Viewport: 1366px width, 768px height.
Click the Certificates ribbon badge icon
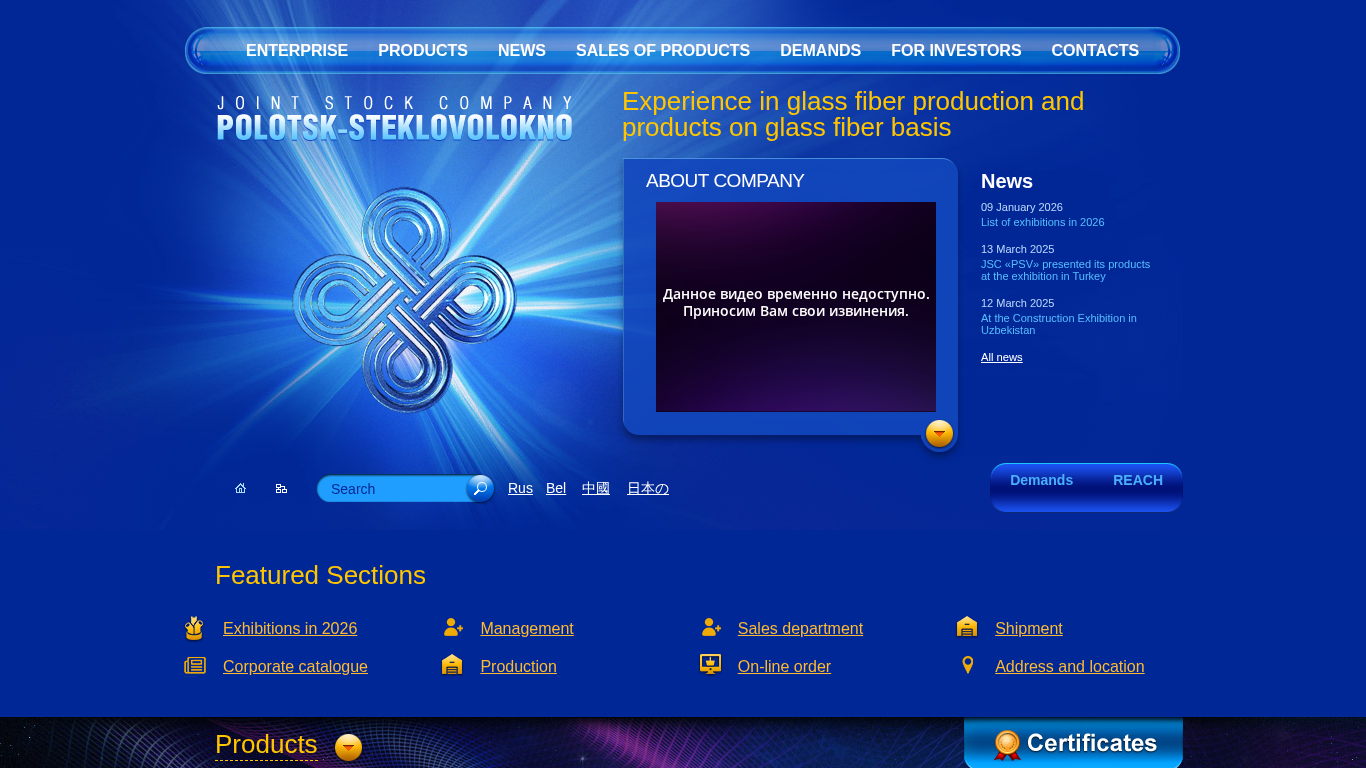(1007, 745)
